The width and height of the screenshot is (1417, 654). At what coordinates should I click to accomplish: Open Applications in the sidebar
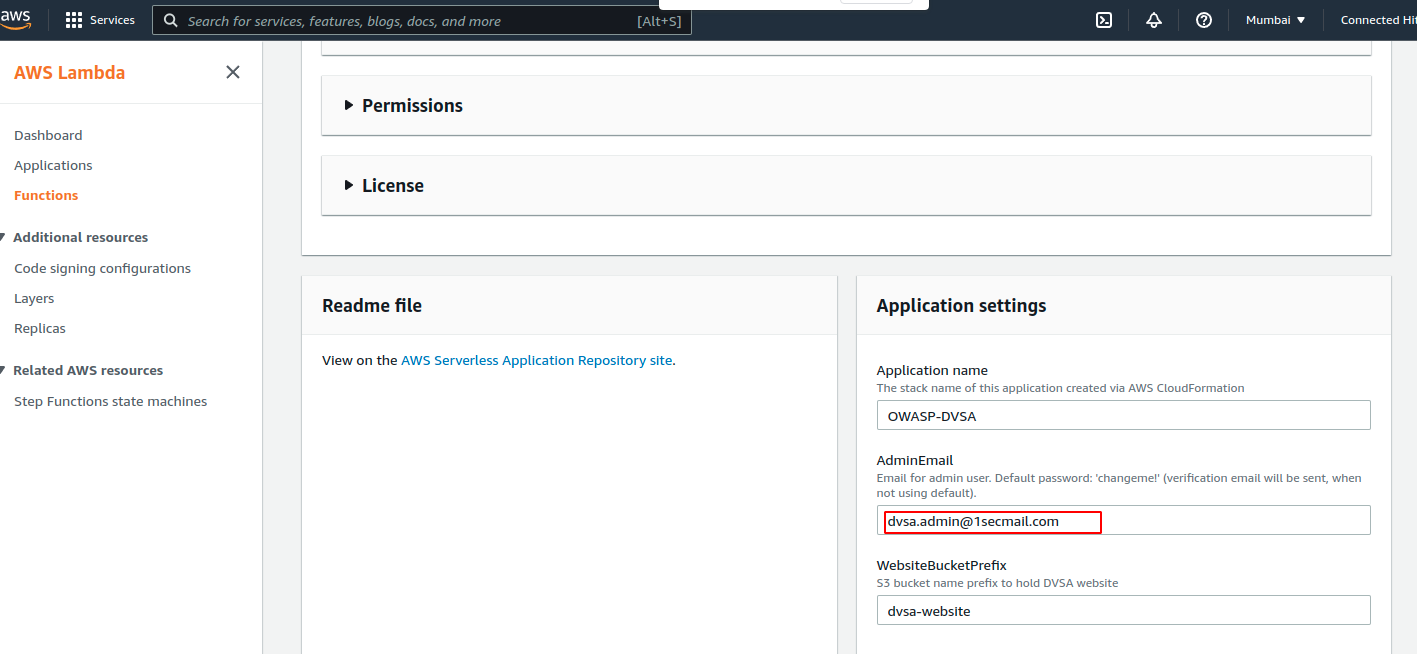tap(53, 165)
